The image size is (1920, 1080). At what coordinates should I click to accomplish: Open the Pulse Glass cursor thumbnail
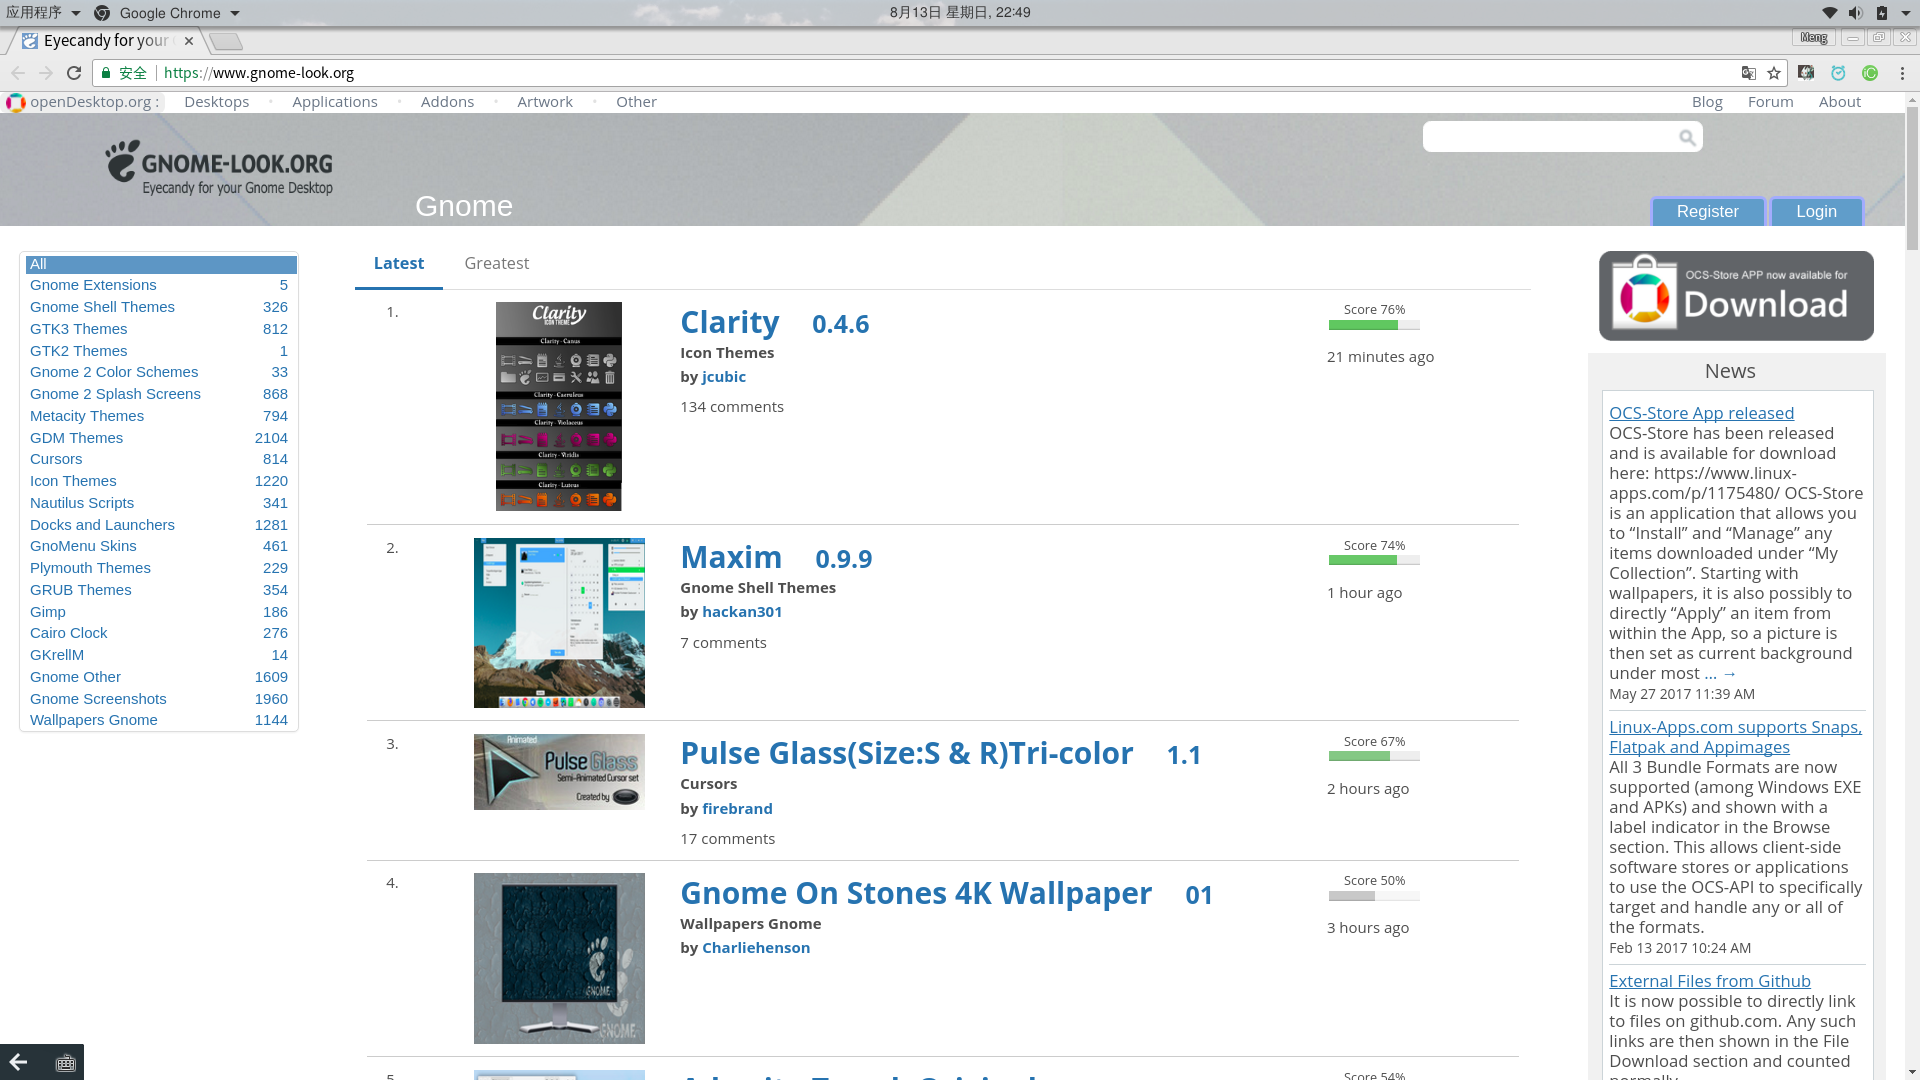559,772
